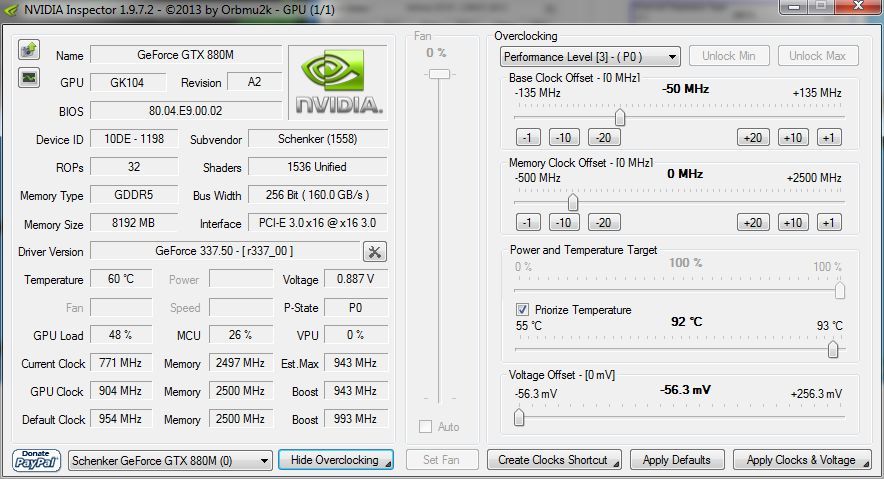The width and height of the screenshot is (884, 479).
Task: Increase base clock offset by 20
Action: tap(753, 138)
